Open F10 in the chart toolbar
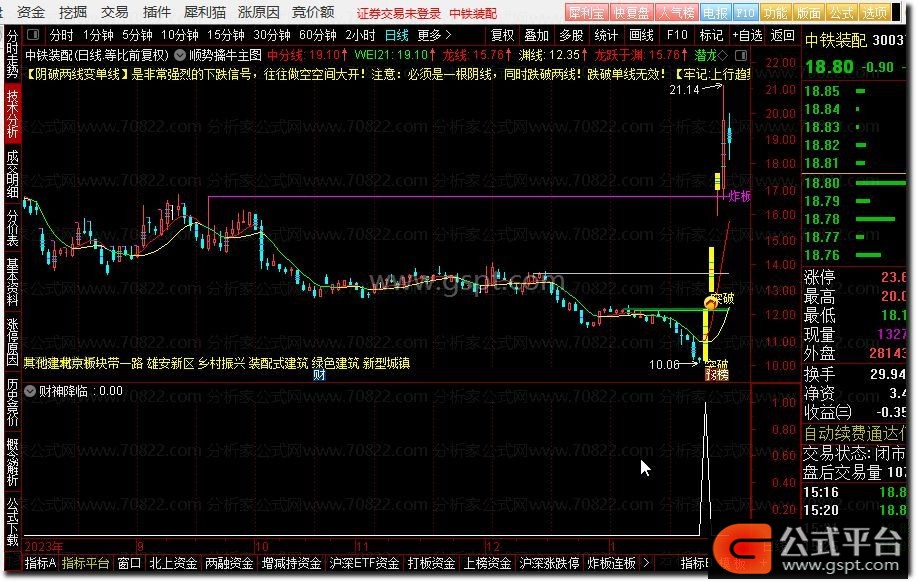Viewport: 918px width, 582px height. [x=677, y=35]
